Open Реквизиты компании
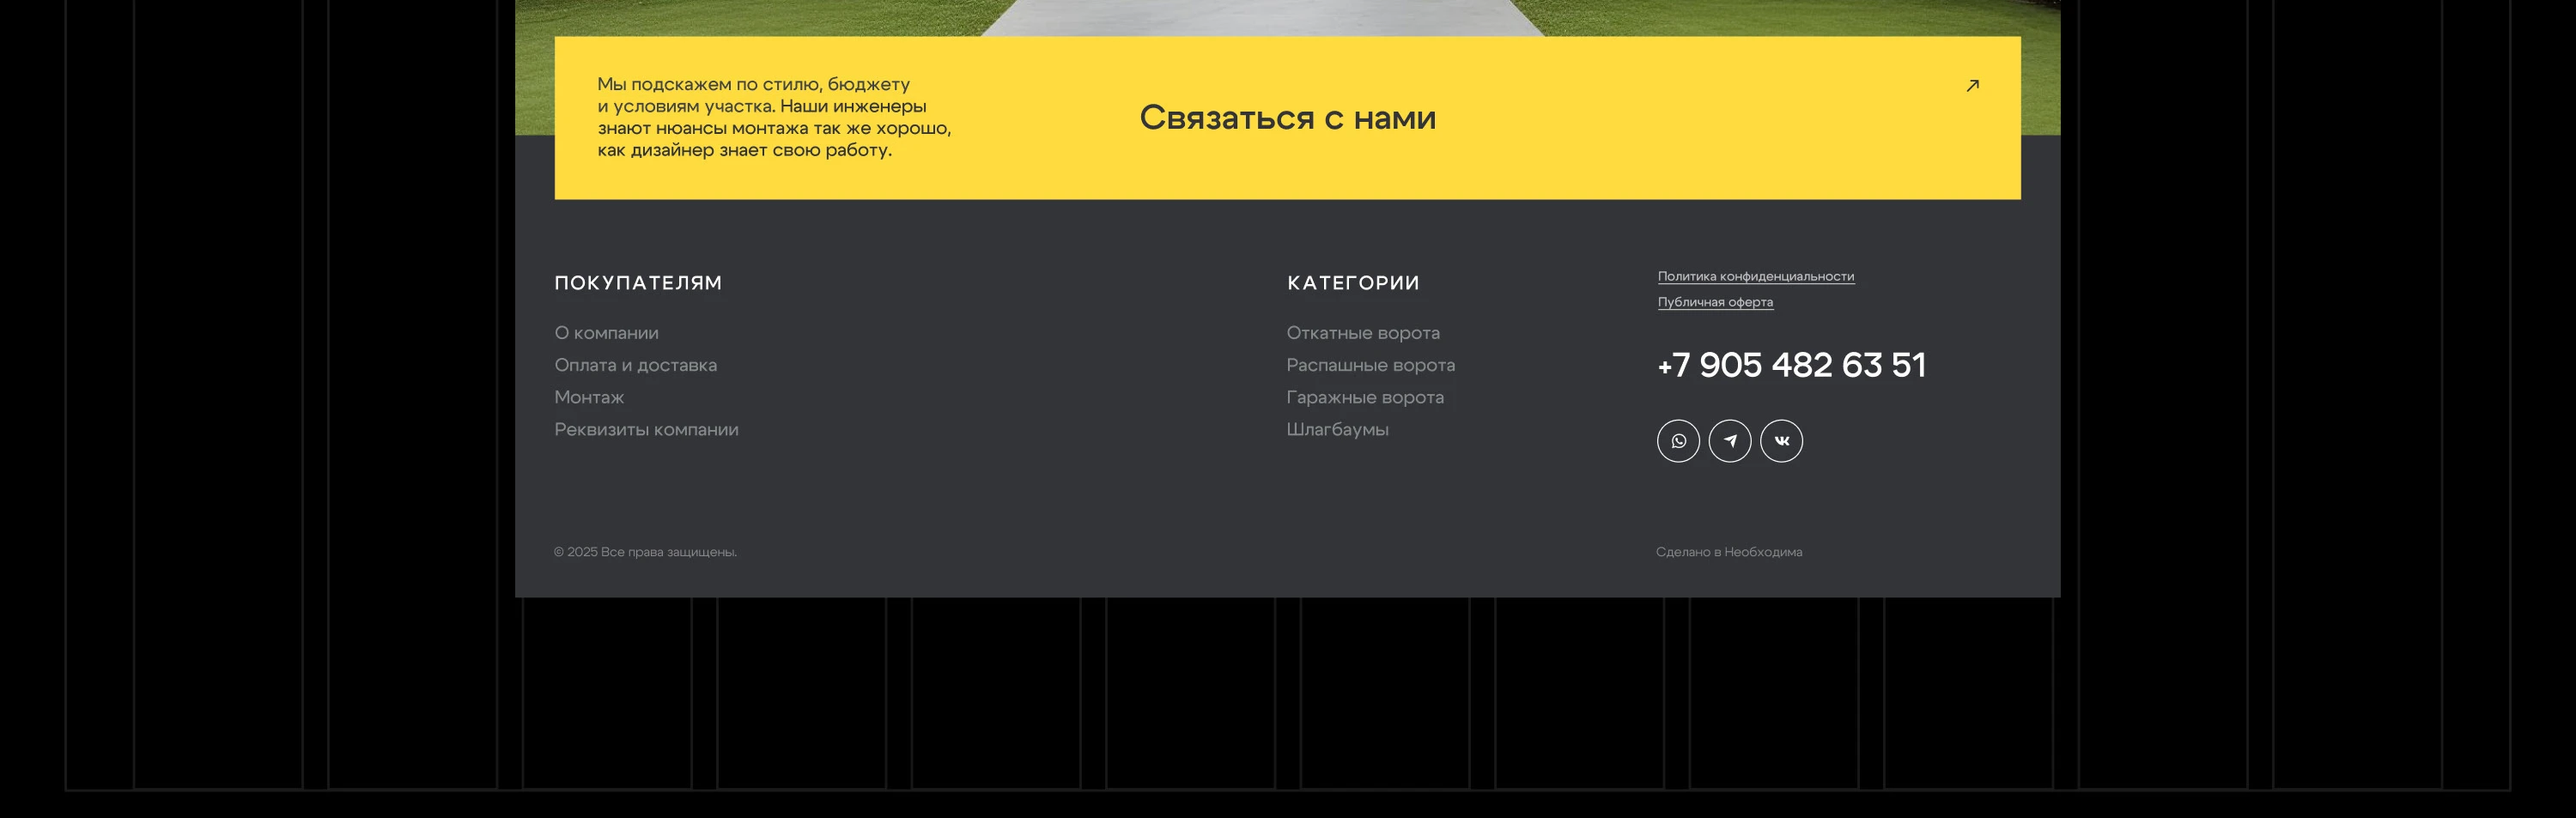2576x818 pixels. pyautogui.click(x=647, y=429)
